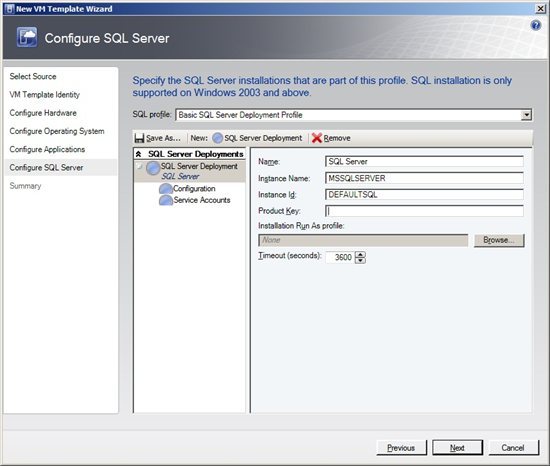Click the Service Accounts node icon

click(x=166, y=200)
